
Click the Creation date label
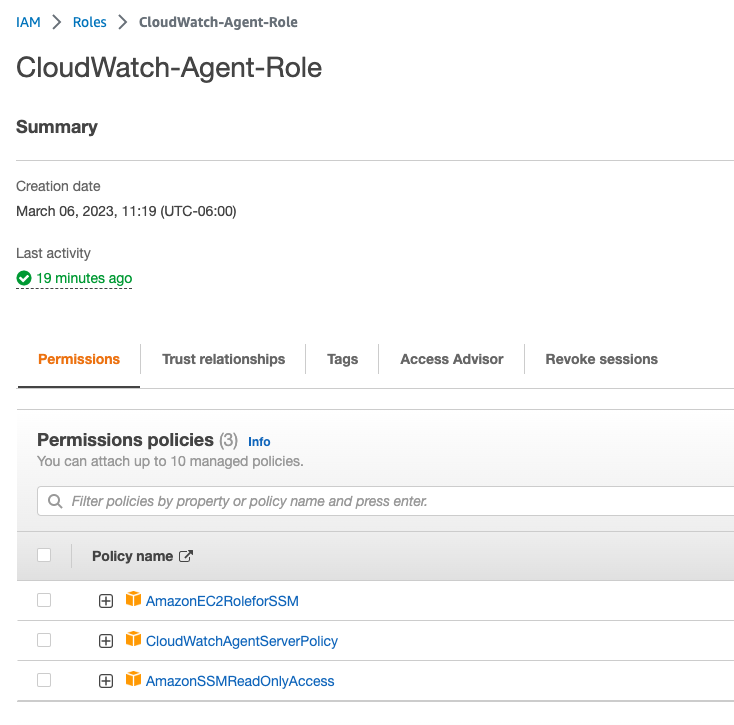coord(58,186)
